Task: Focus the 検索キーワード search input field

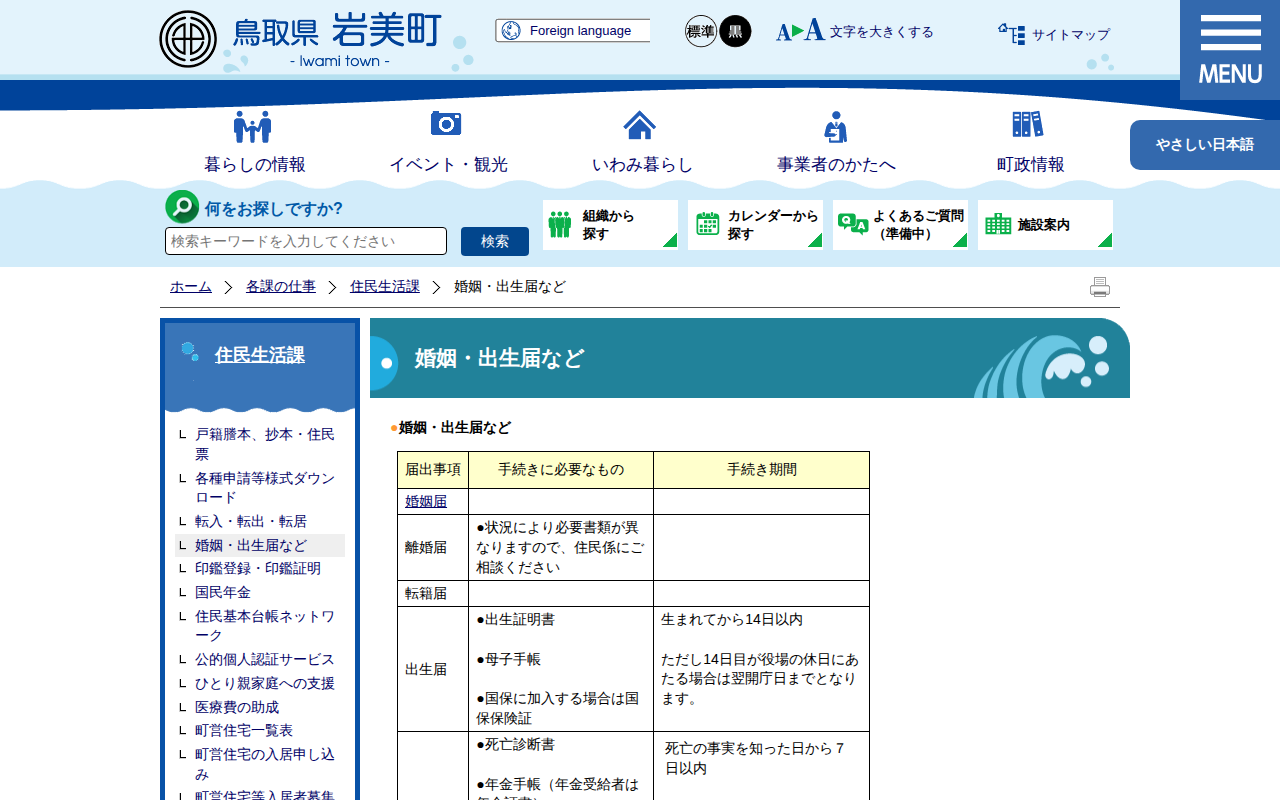Action: pos(306,241)
